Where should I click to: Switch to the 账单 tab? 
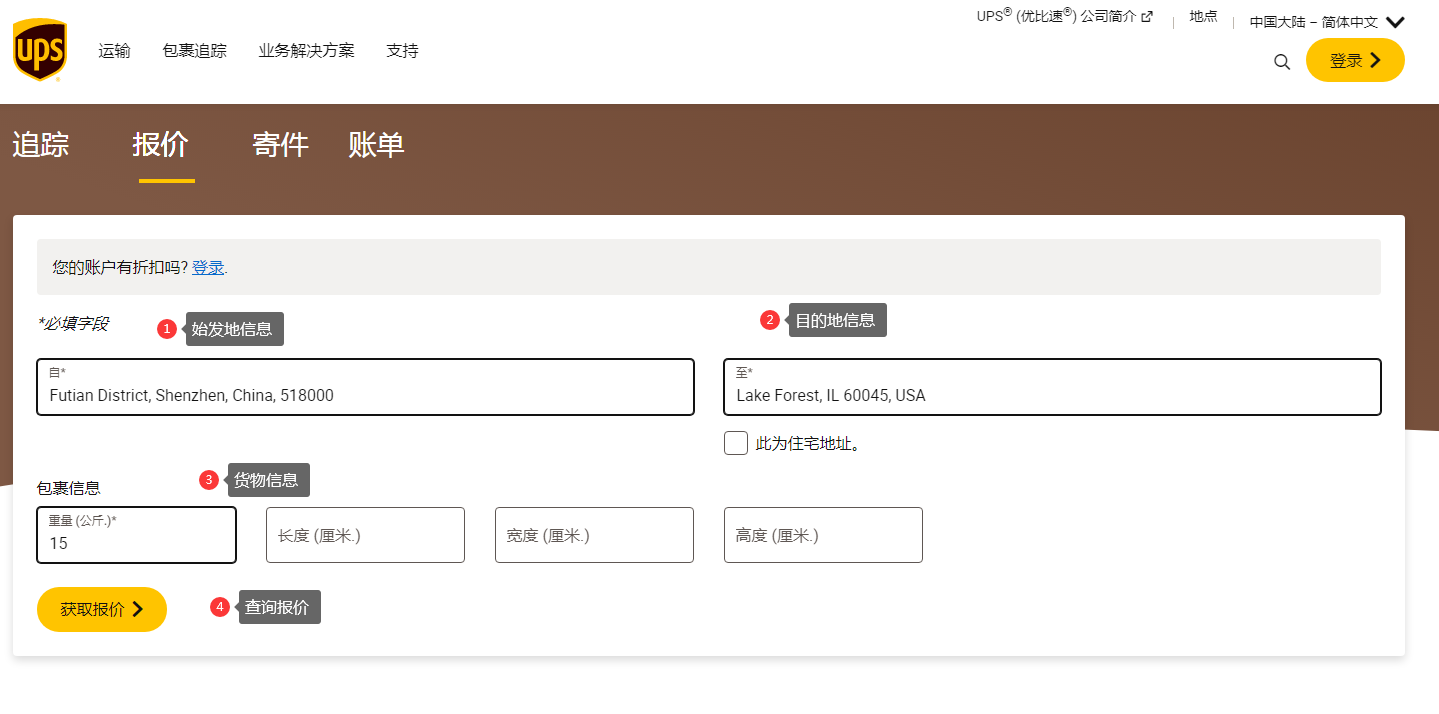pos(376,145)
